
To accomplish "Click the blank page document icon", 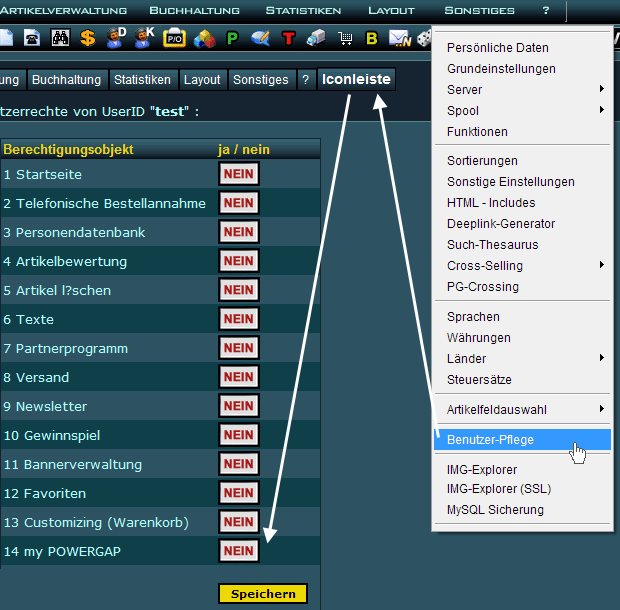I will pos(6,38).
